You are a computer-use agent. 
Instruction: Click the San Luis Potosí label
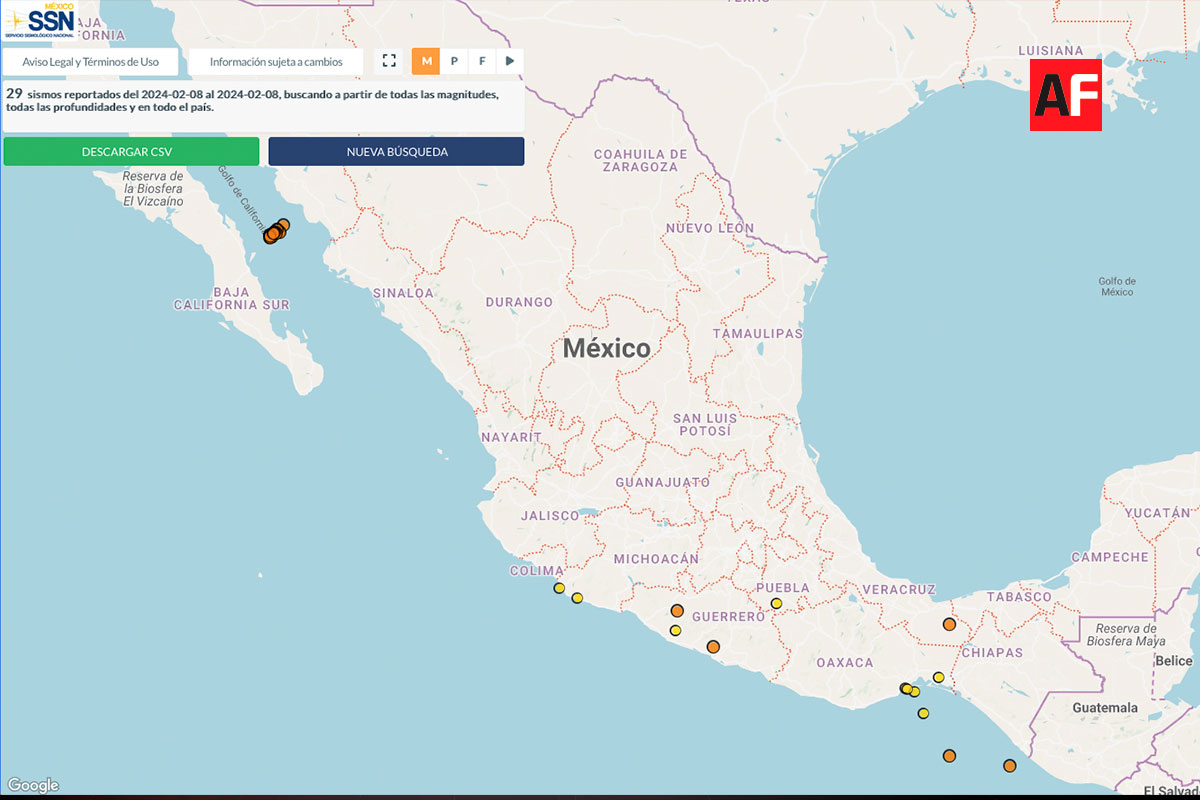(x=705, y=424)
